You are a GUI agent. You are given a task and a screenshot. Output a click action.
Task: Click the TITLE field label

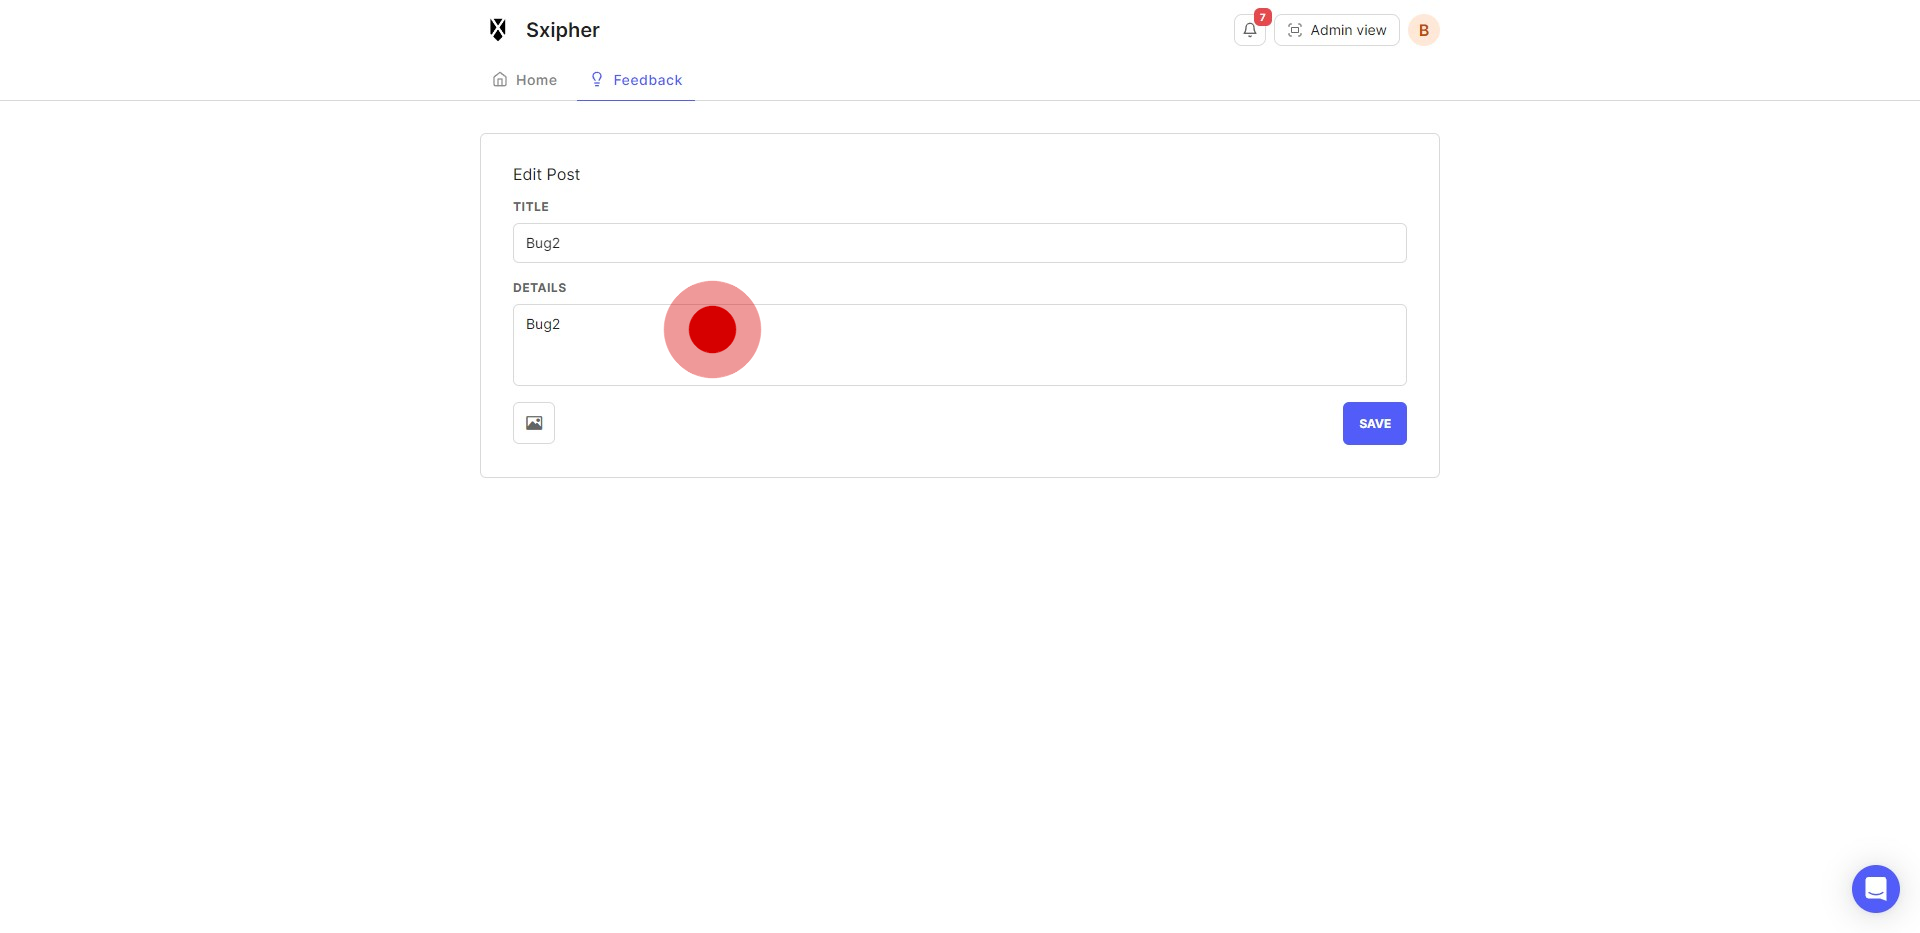coord(531,207)
